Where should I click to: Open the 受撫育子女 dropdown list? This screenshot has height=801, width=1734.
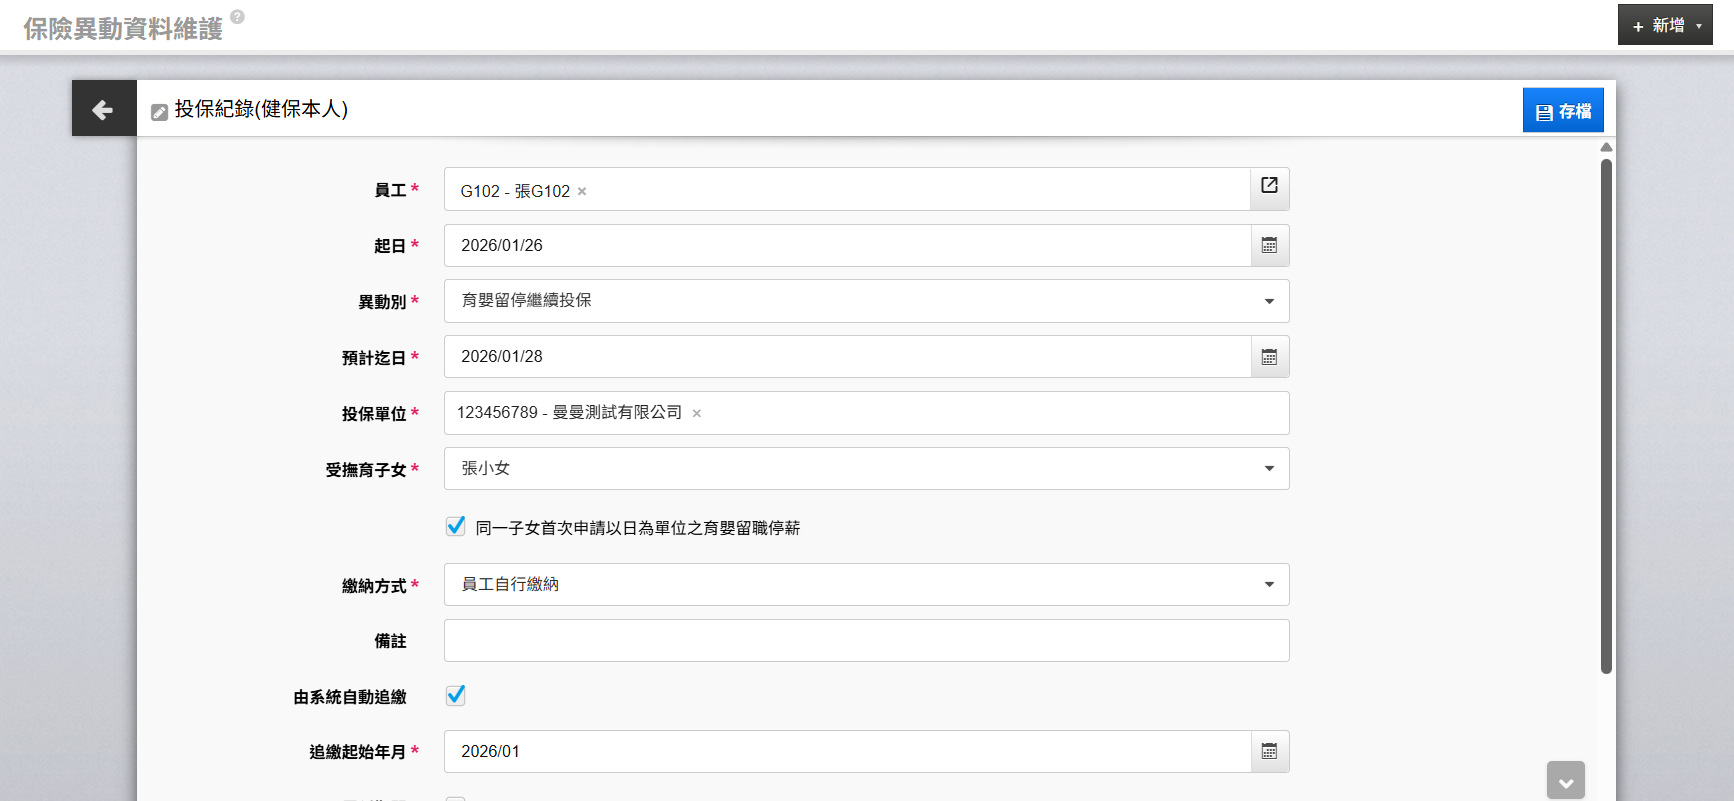[1269, 469]
